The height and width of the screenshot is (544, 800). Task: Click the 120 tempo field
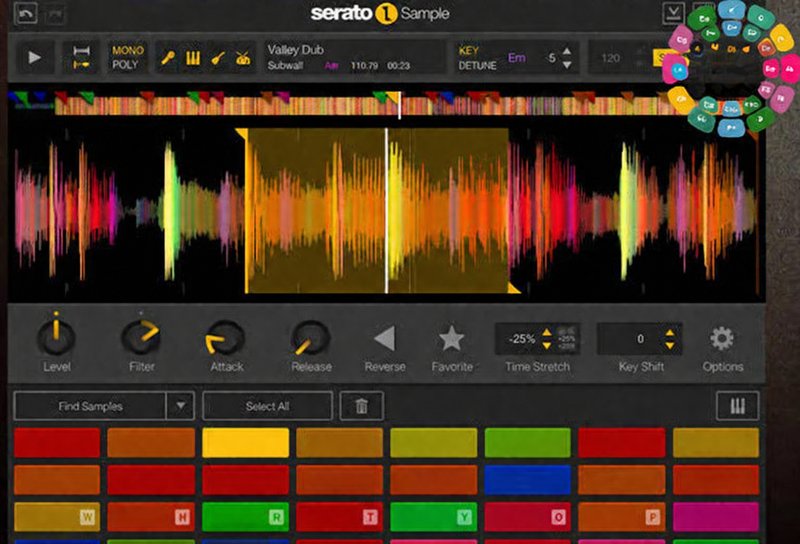coord(610,58)
